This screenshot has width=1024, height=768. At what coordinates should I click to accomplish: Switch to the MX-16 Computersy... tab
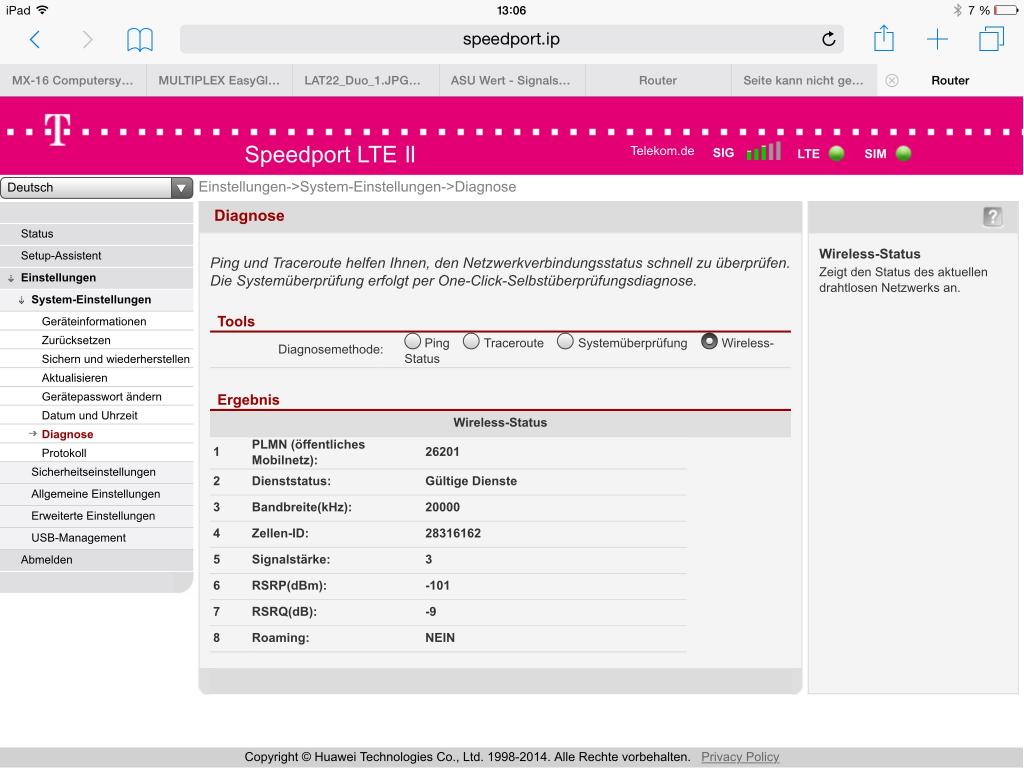[73, 80]
